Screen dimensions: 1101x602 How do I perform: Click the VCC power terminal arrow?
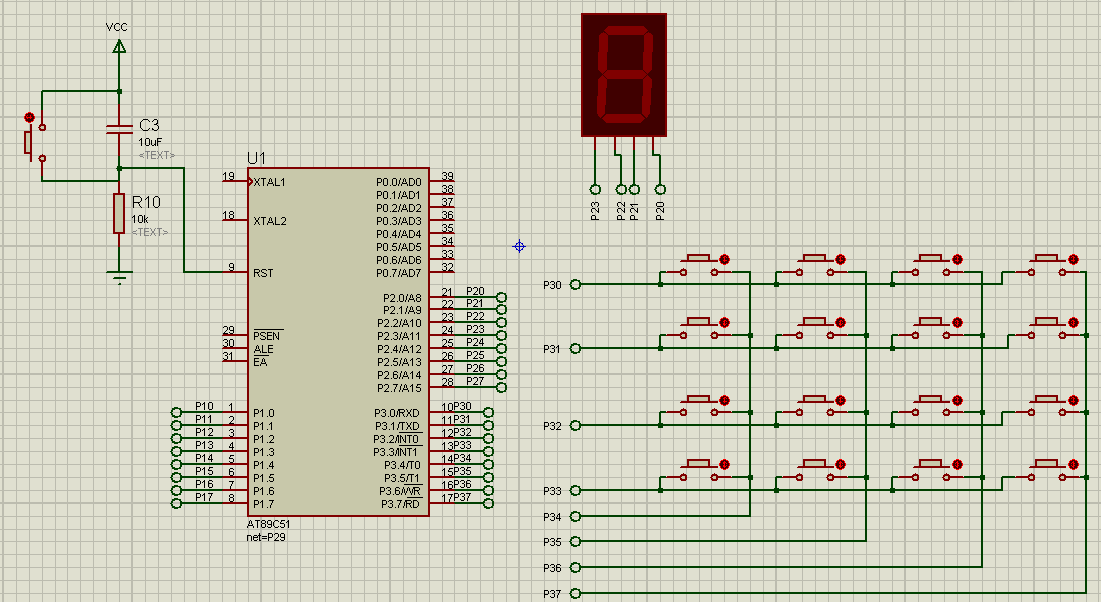[119, 45]
